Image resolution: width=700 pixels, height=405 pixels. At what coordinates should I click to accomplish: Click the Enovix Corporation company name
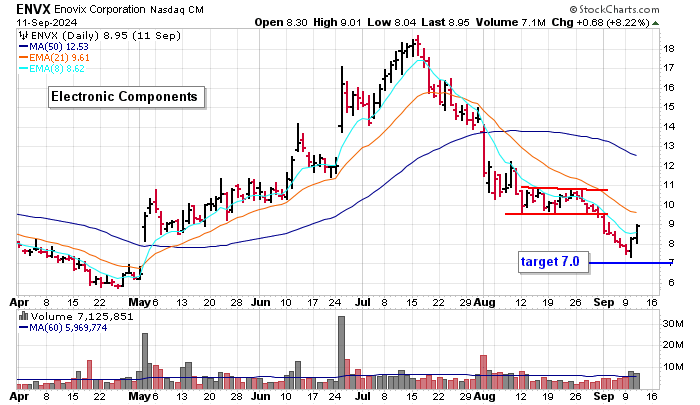click(100, 9)
